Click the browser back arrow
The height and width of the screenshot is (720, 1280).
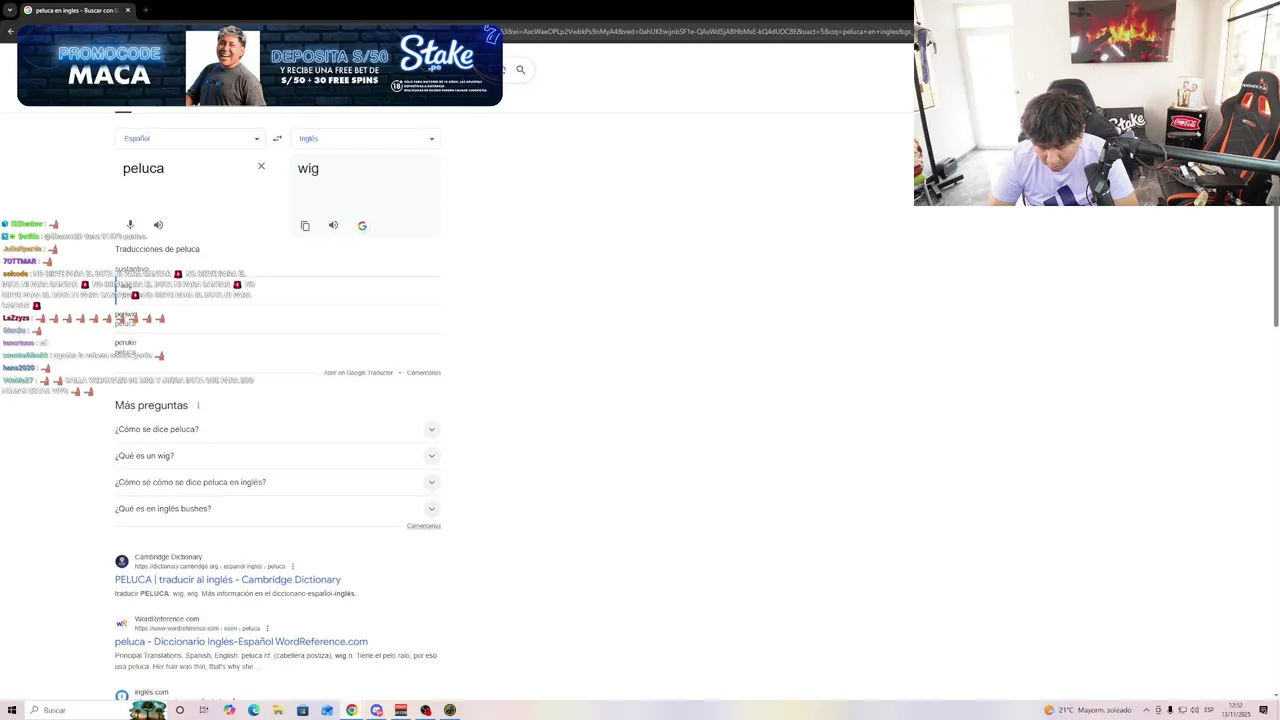pos(10,31)
